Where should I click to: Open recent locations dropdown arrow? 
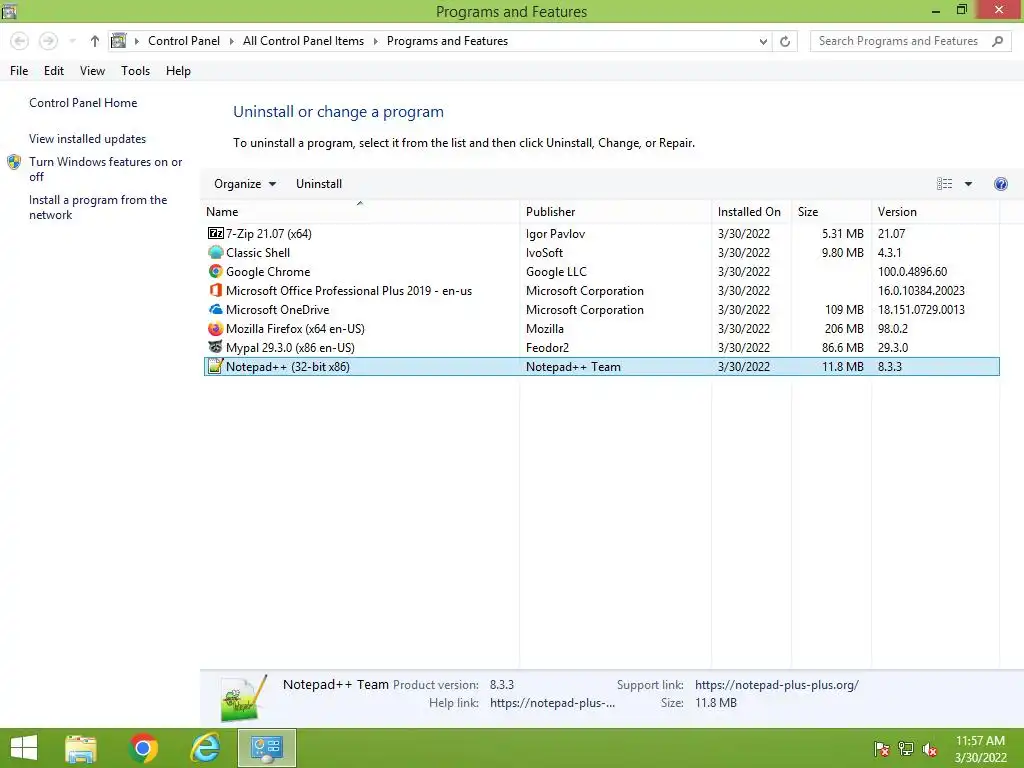[72, 41]
